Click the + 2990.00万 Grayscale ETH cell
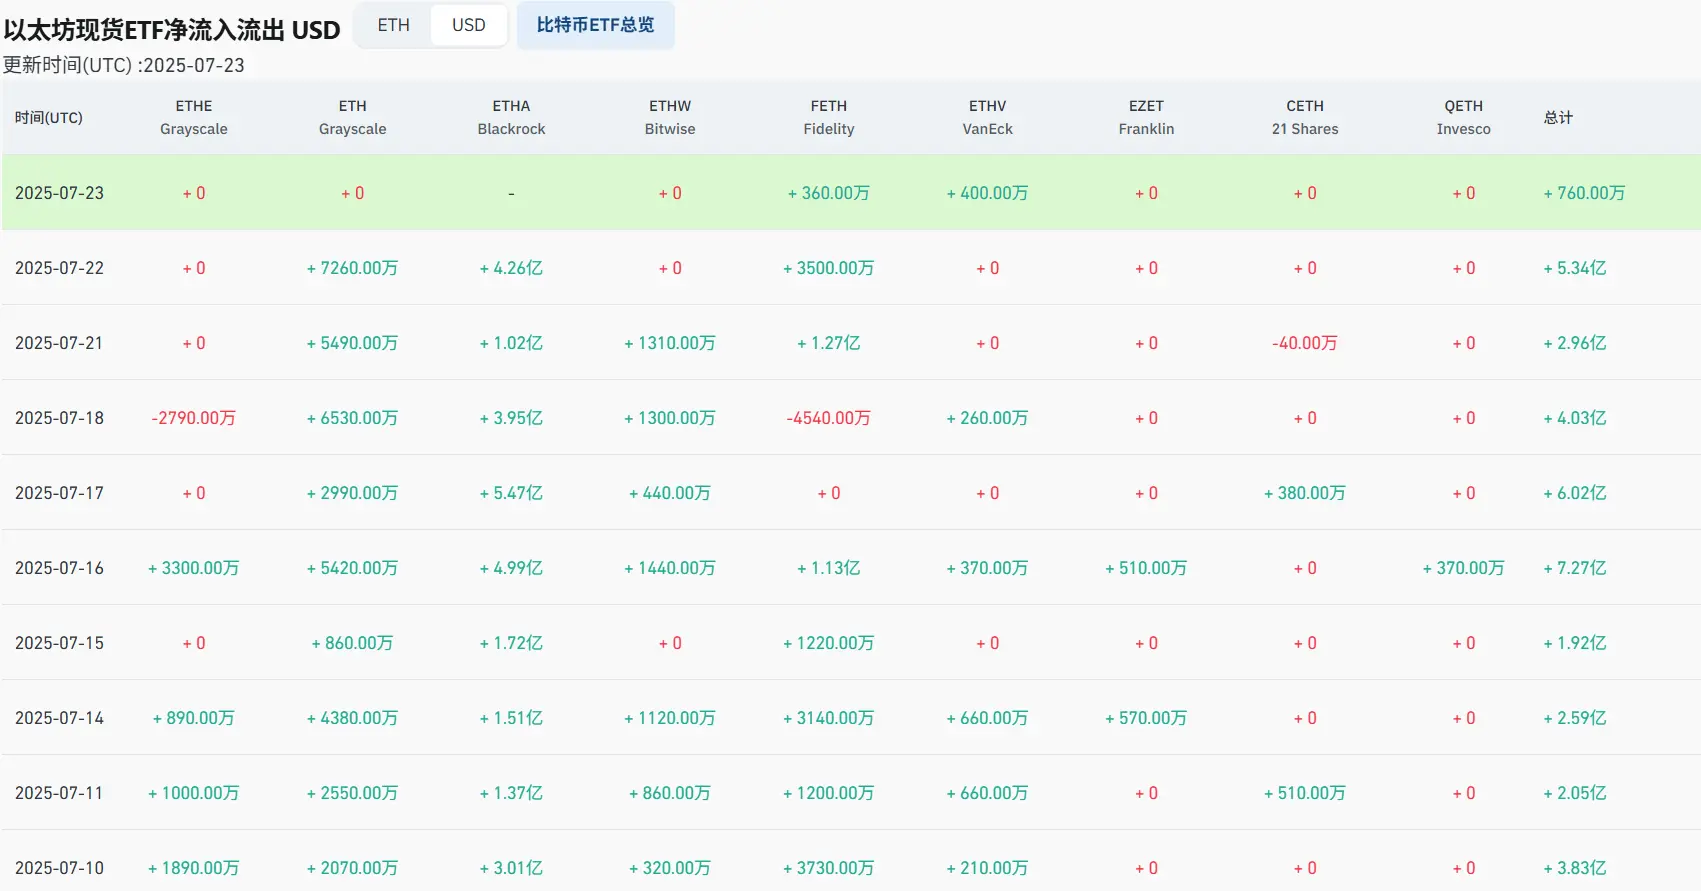 pos(352,493)
